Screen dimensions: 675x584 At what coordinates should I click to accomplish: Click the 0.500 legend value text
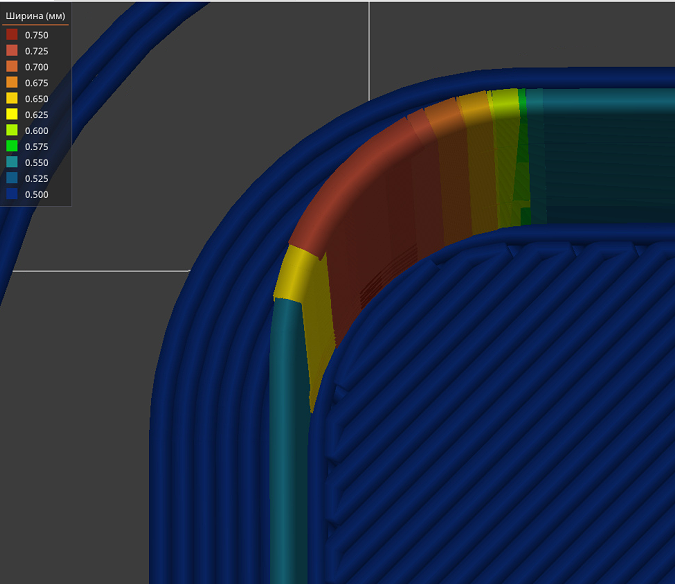[37, 195]
